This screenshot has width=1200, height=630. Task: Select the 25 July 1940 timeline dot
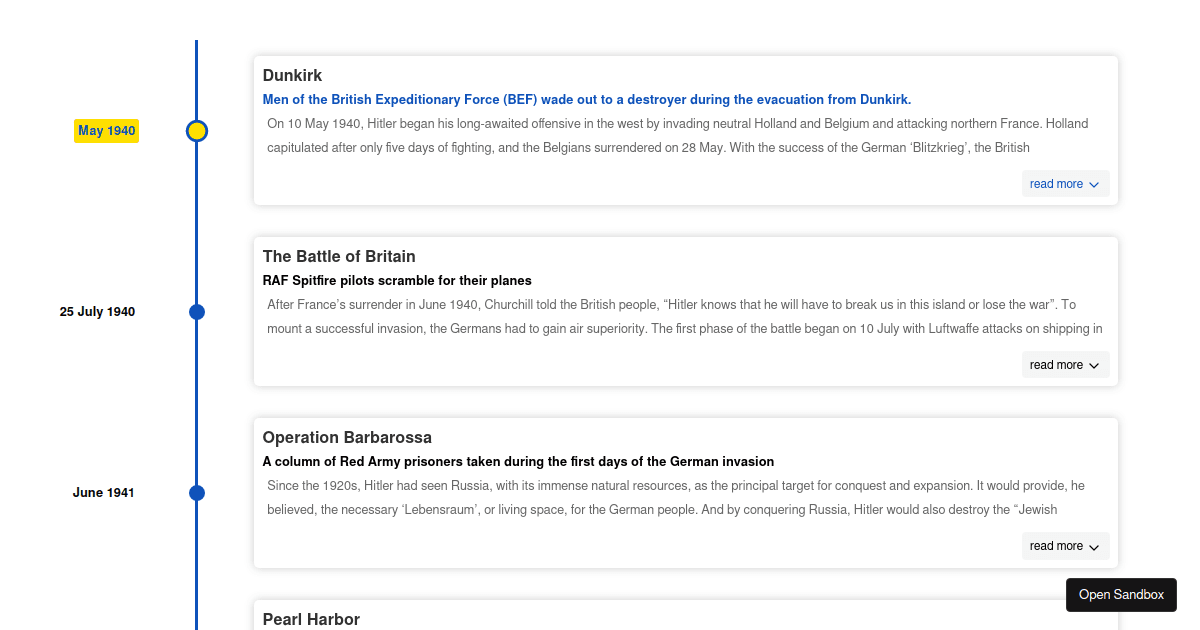click(x=197, y=312)
